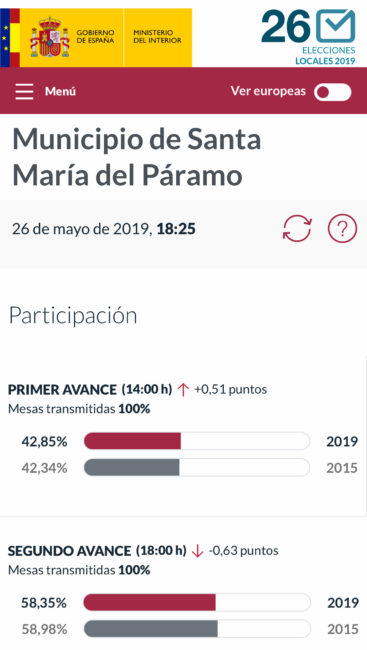The width and height of the screenshot is (367, 650).
Task: Click the Ministerio del Interior banner
Action: [x=158, y=37]
